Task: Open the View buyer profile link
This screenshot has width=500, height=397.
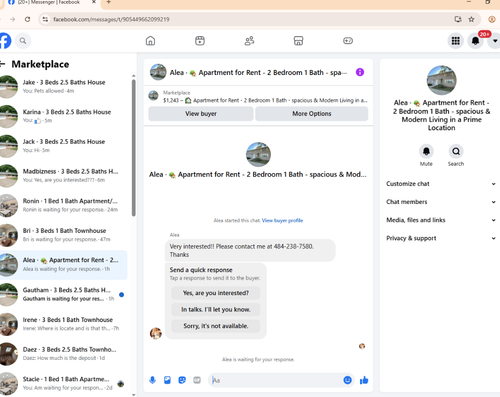Action: (x=282, y=220)
